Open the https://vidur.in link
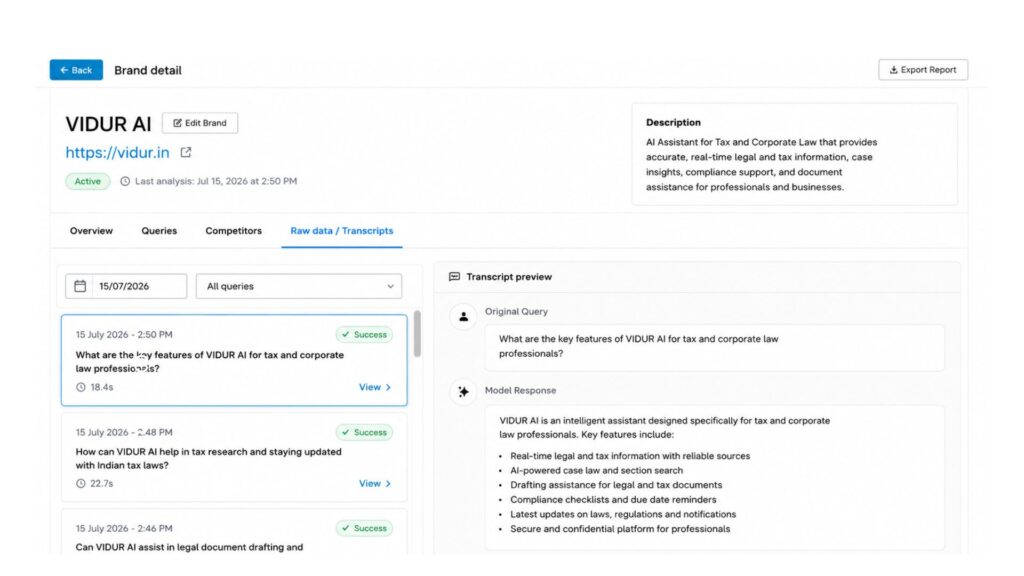Screen dimensions: 1024x576 [x=118, y=153]
